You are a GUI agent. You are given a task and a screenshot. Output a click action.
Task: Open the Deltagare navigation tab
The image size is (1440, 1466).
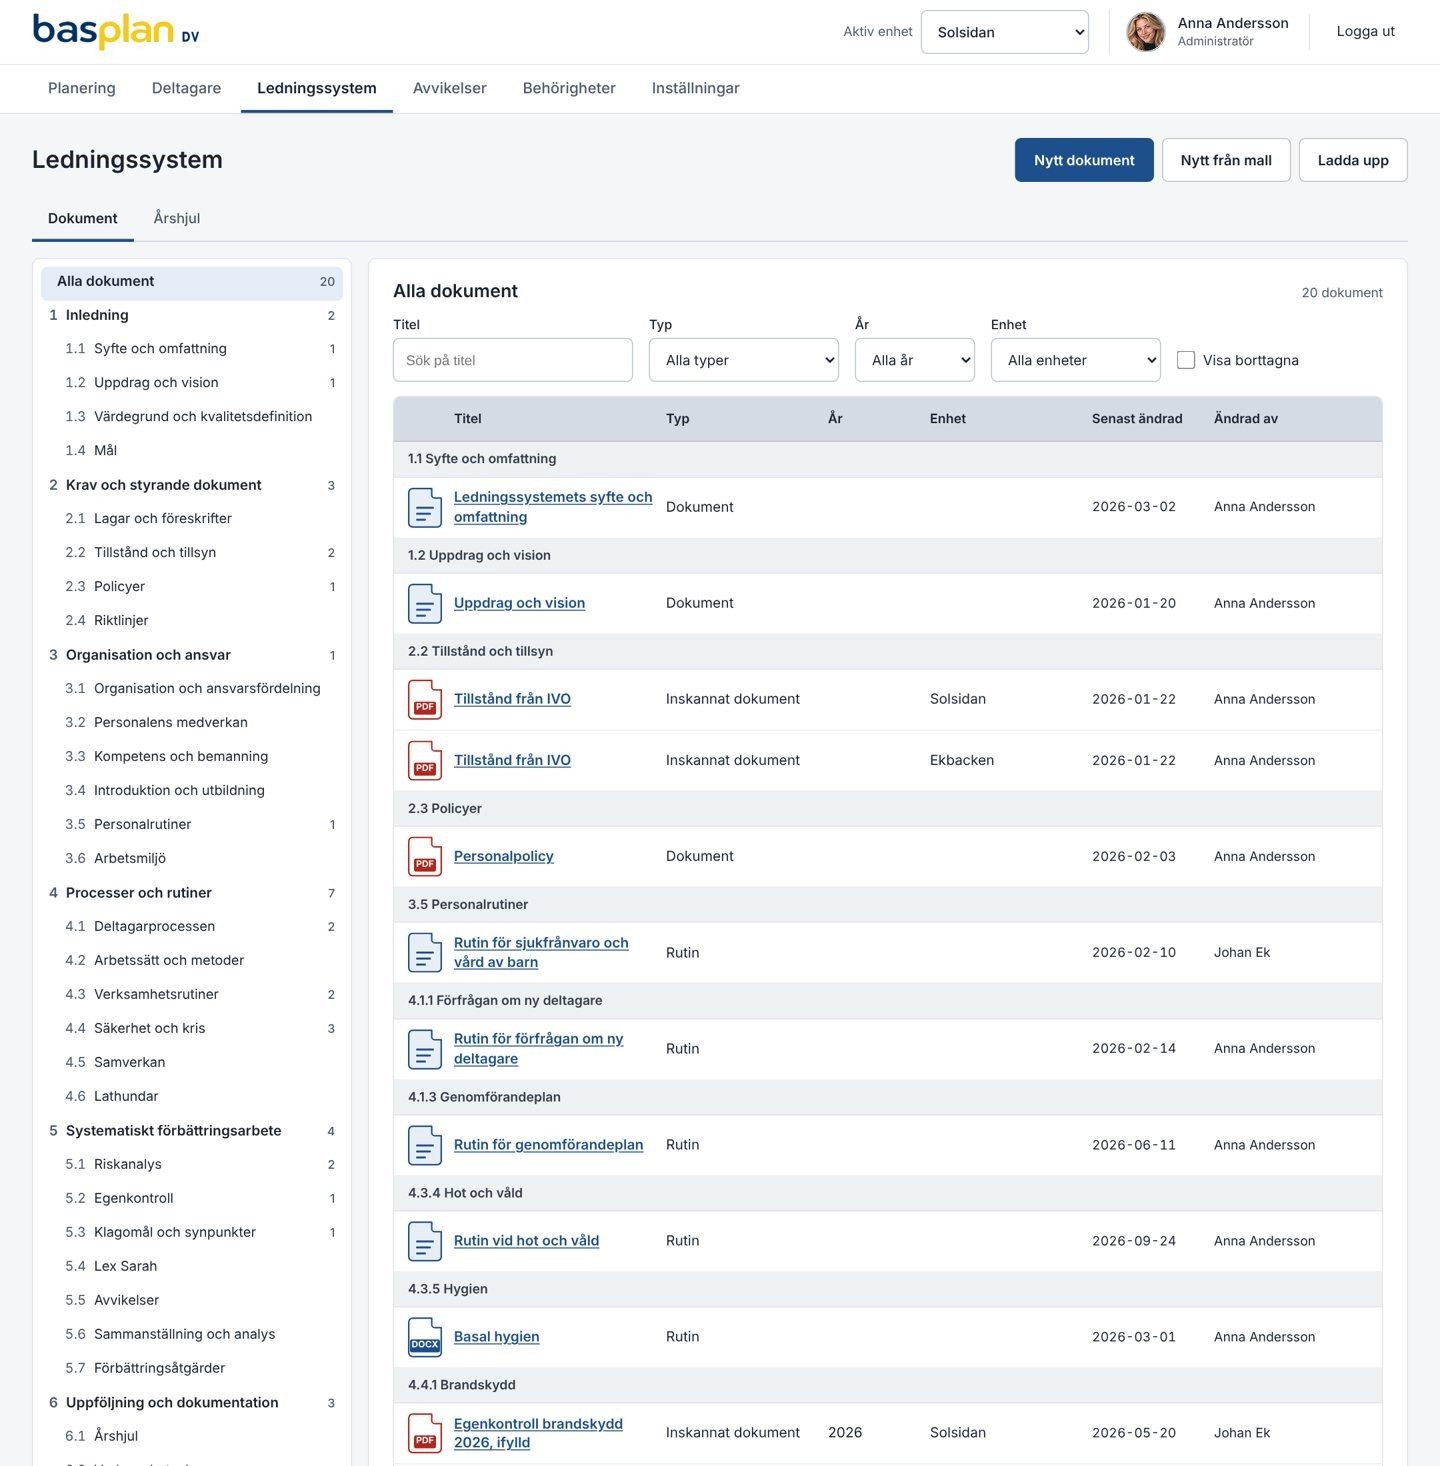coord(187,88)
